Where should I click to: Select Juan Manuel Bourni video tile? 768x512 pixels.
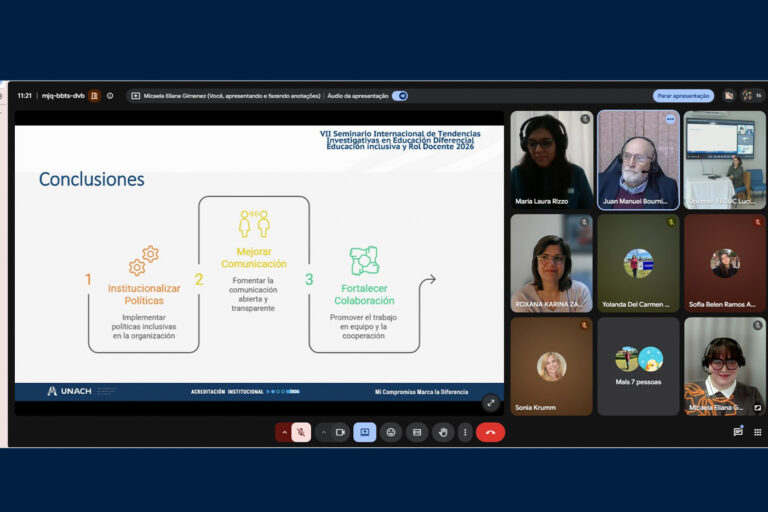[638, 160]
